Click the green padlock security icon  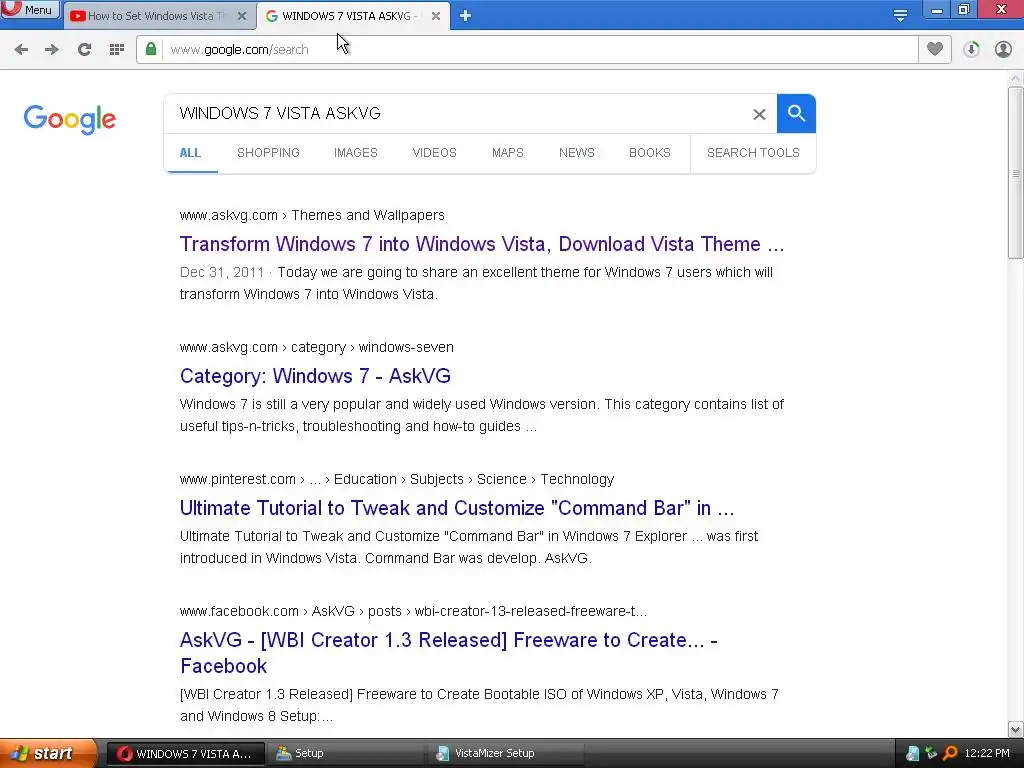pyautogui.click(x=151, y=49)
